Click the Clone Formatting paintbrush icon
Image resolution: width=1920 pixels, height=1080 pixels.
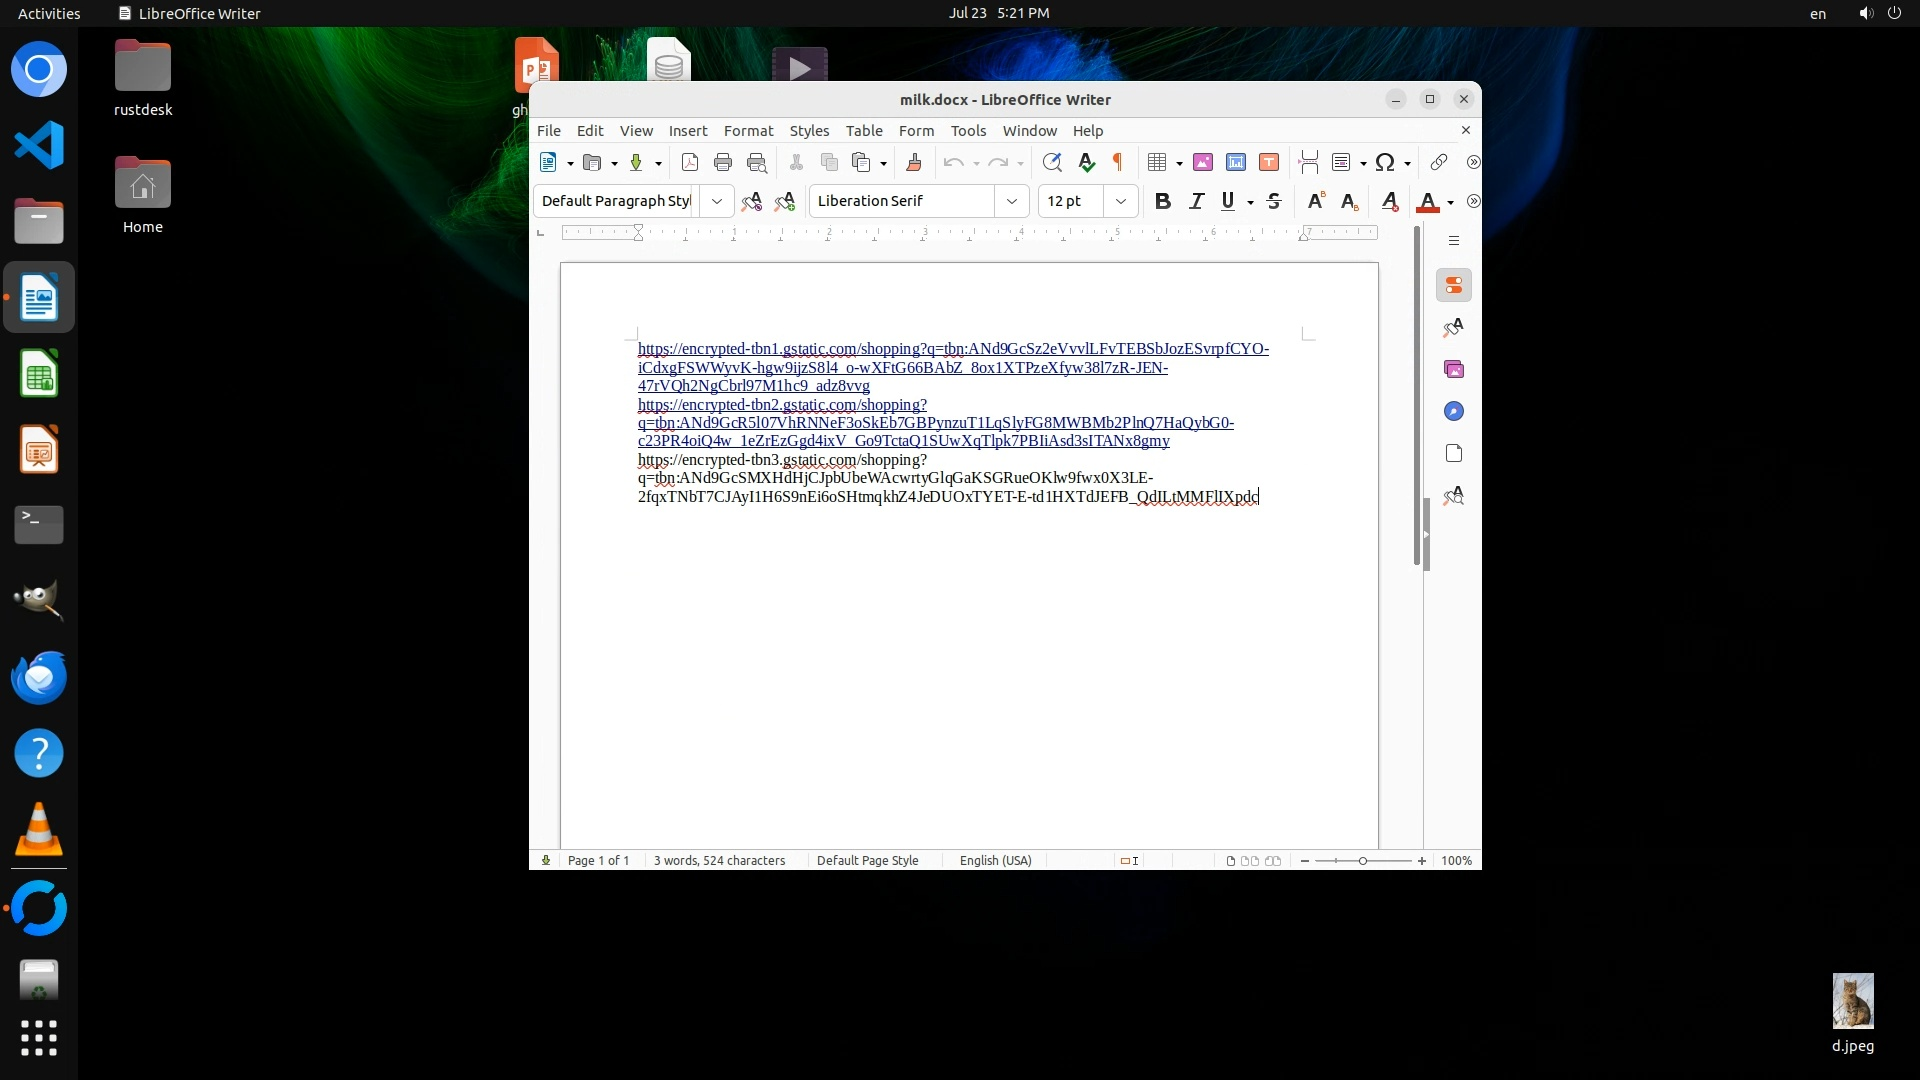pos(913,162)
